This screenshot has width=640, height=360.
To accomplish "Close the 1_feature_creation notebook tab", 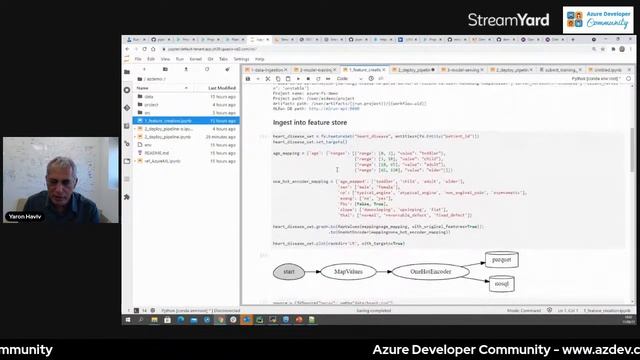I will pos(384,70).
